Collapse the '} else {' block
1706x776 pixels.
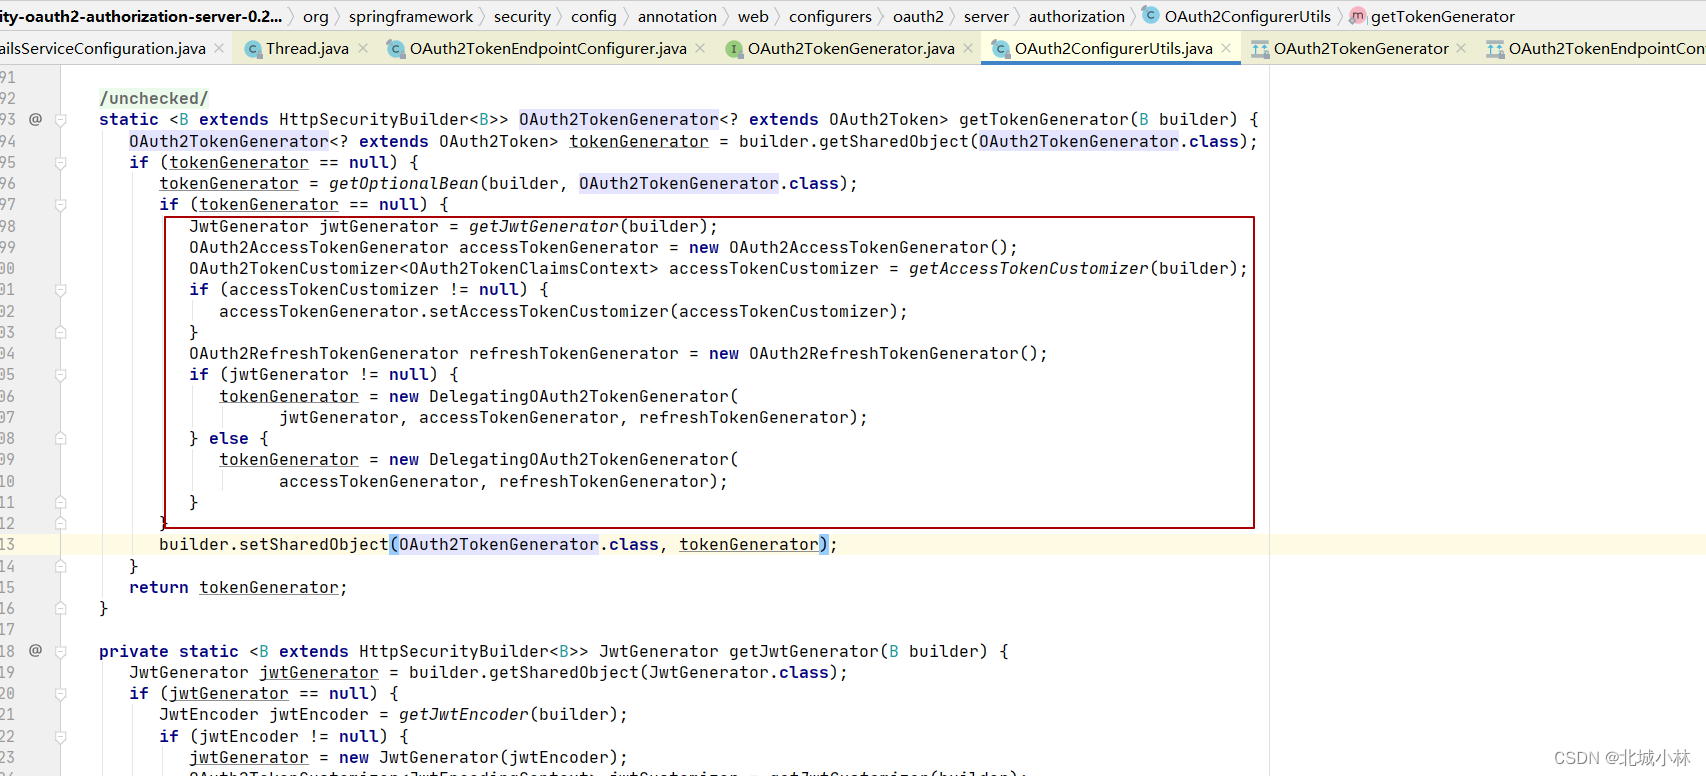[x=61, y=439]
